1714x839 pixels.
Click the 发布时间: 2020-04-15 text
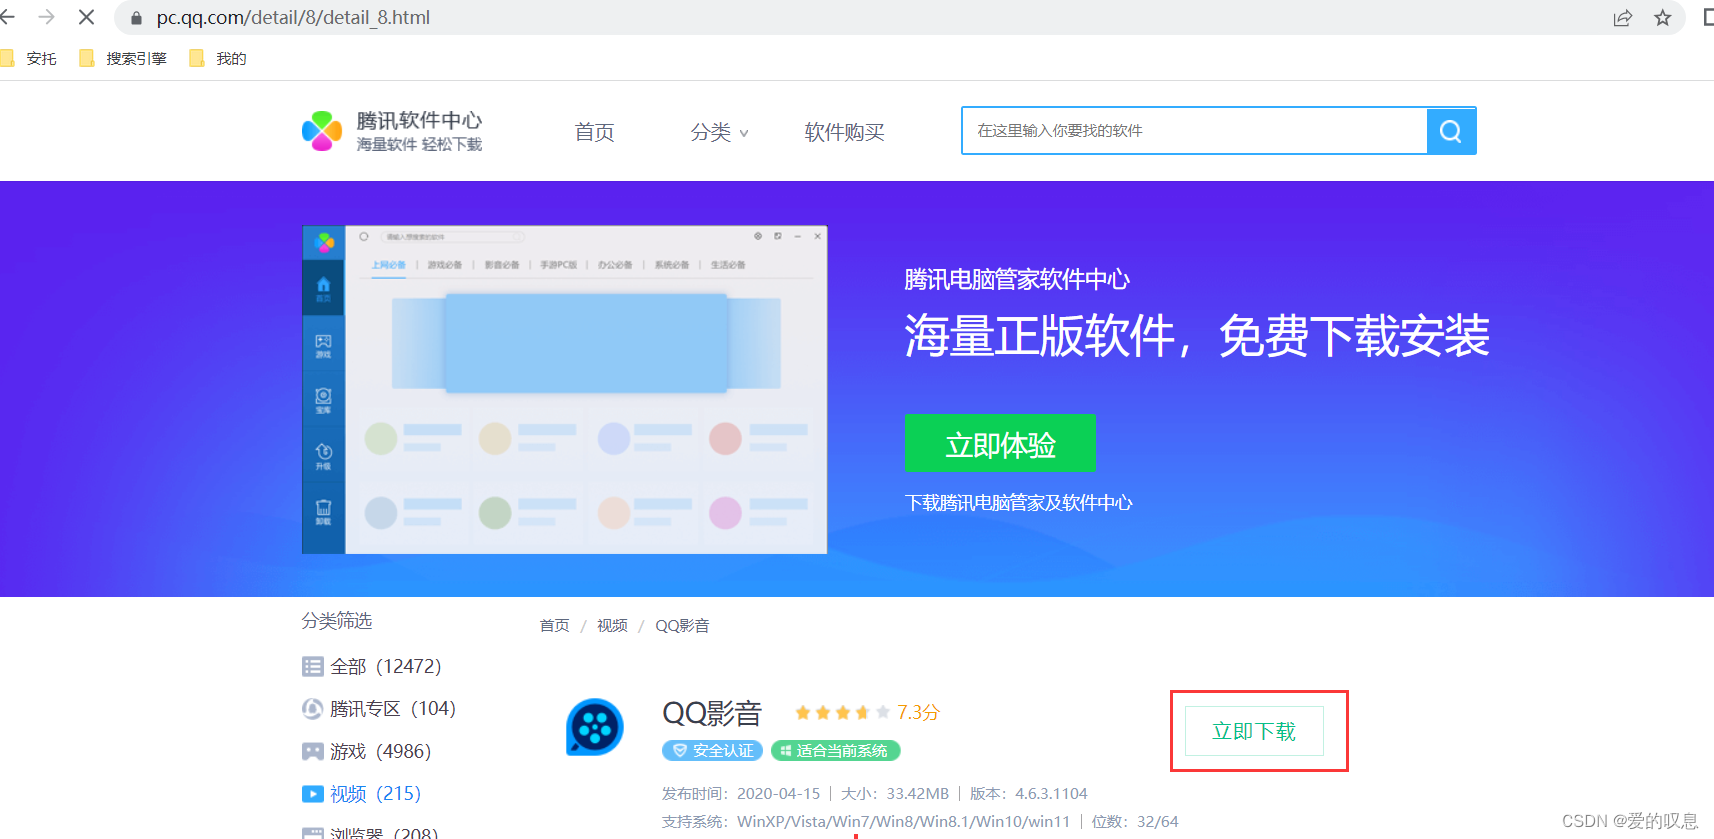coord(741,794)
